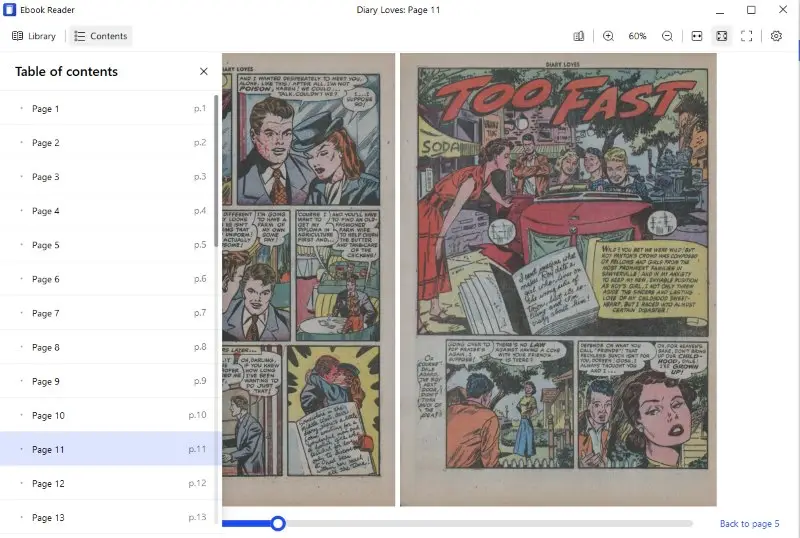
Task: Minimize the Ebook Reader window
Action: coord(720,10)
